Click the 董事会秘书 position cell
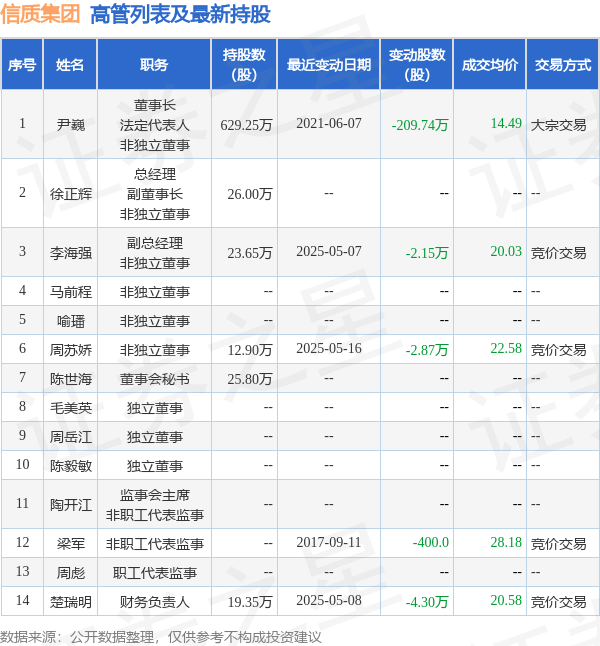 pos(155,379)
